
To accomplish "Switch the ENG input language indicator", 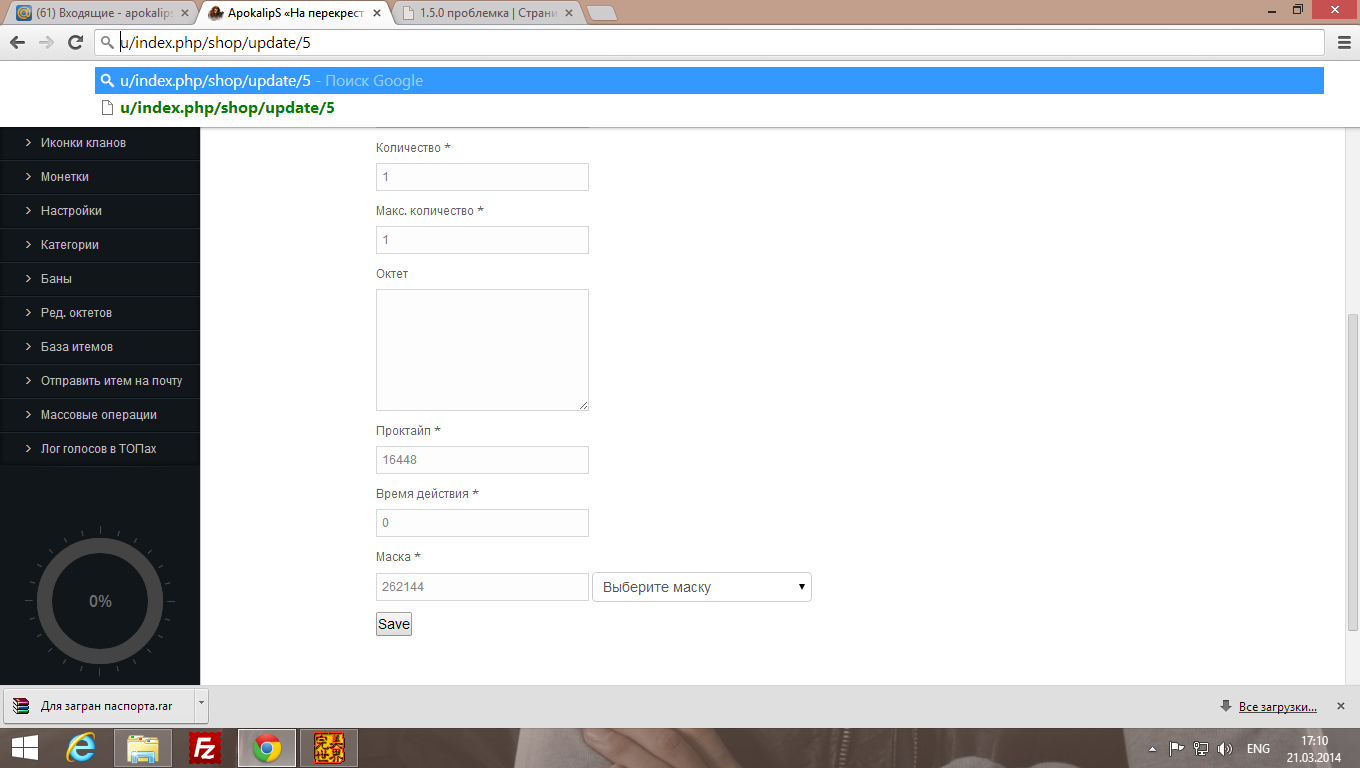I will (1259, 749).
